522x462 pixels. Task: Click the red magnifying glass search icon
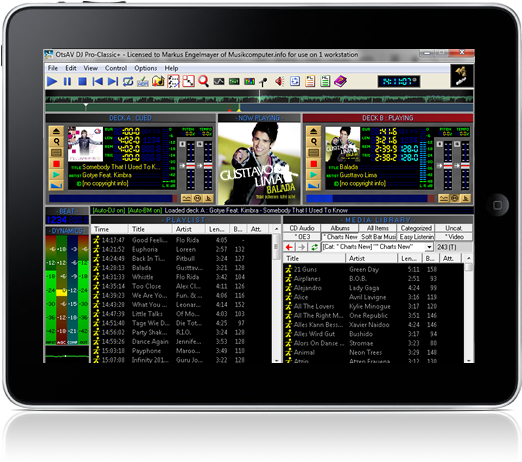[x=203, y=81]
